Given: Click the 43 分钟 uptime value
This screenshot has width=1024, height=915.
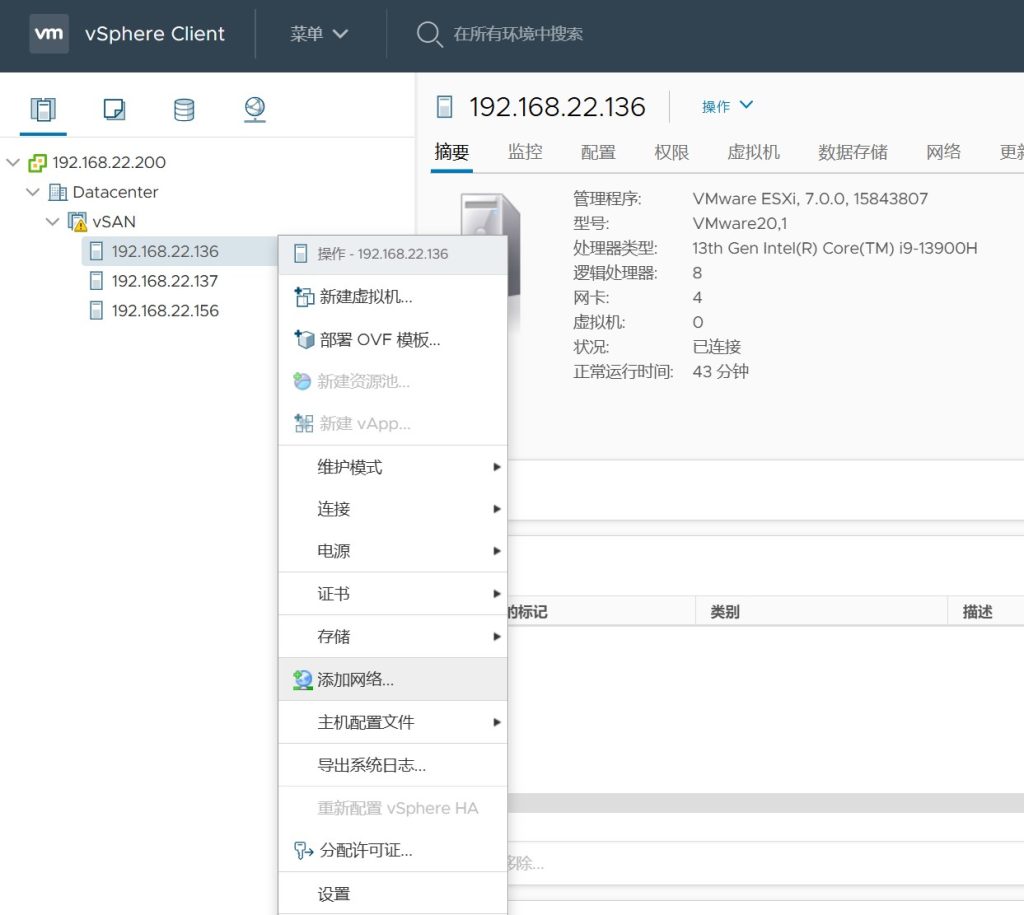Looking at the screenshot, I should (x=720, y=372).
